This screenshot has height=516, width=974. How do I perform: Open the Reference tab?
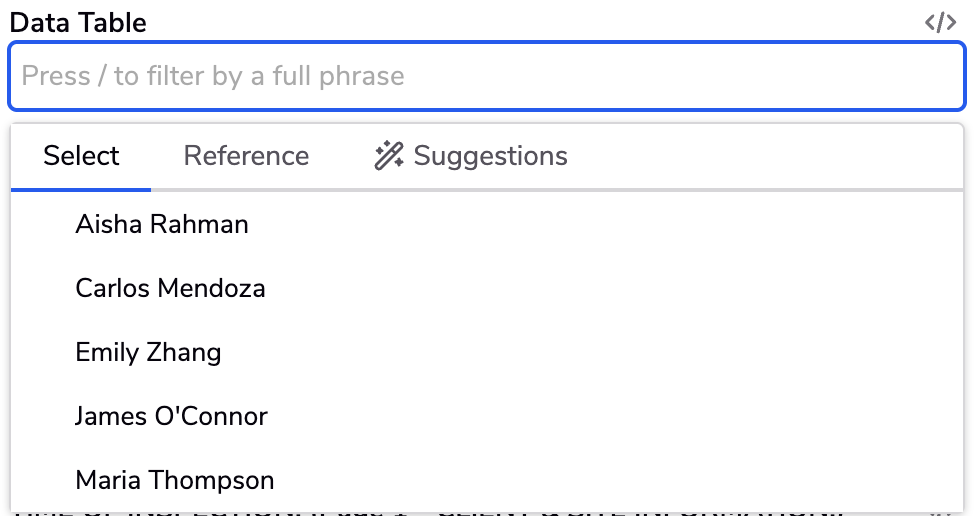[246, 156]
